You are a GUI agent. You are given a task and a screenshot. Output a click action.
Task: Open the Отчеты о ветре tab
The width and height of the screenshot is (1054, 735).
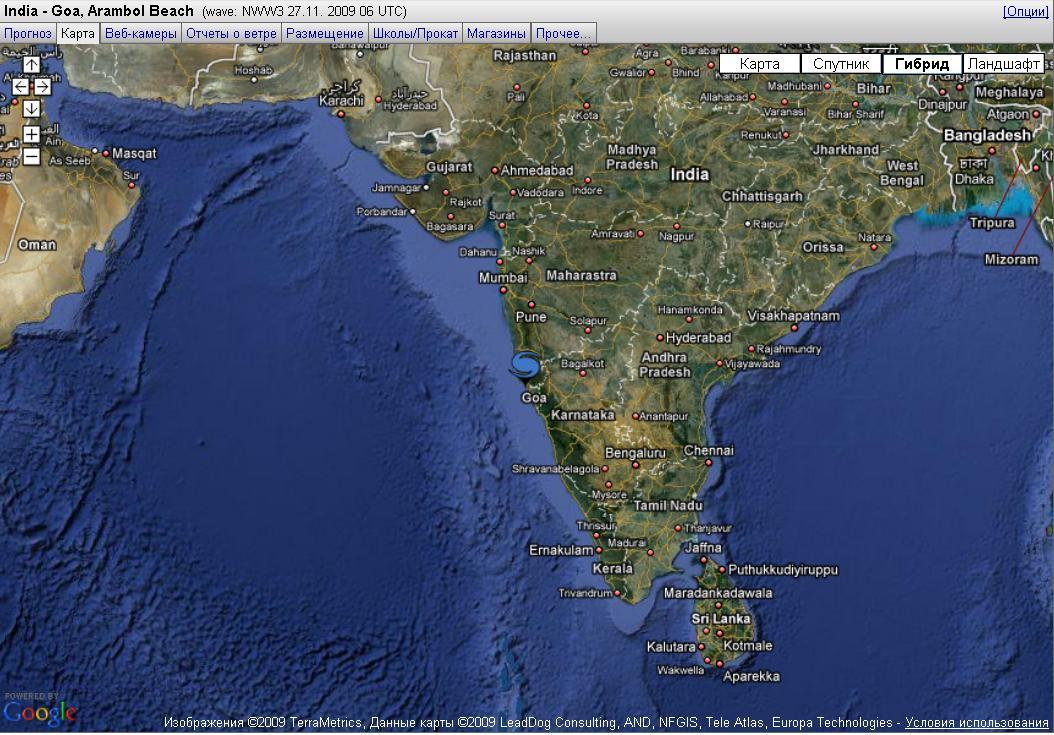[231, 33]
